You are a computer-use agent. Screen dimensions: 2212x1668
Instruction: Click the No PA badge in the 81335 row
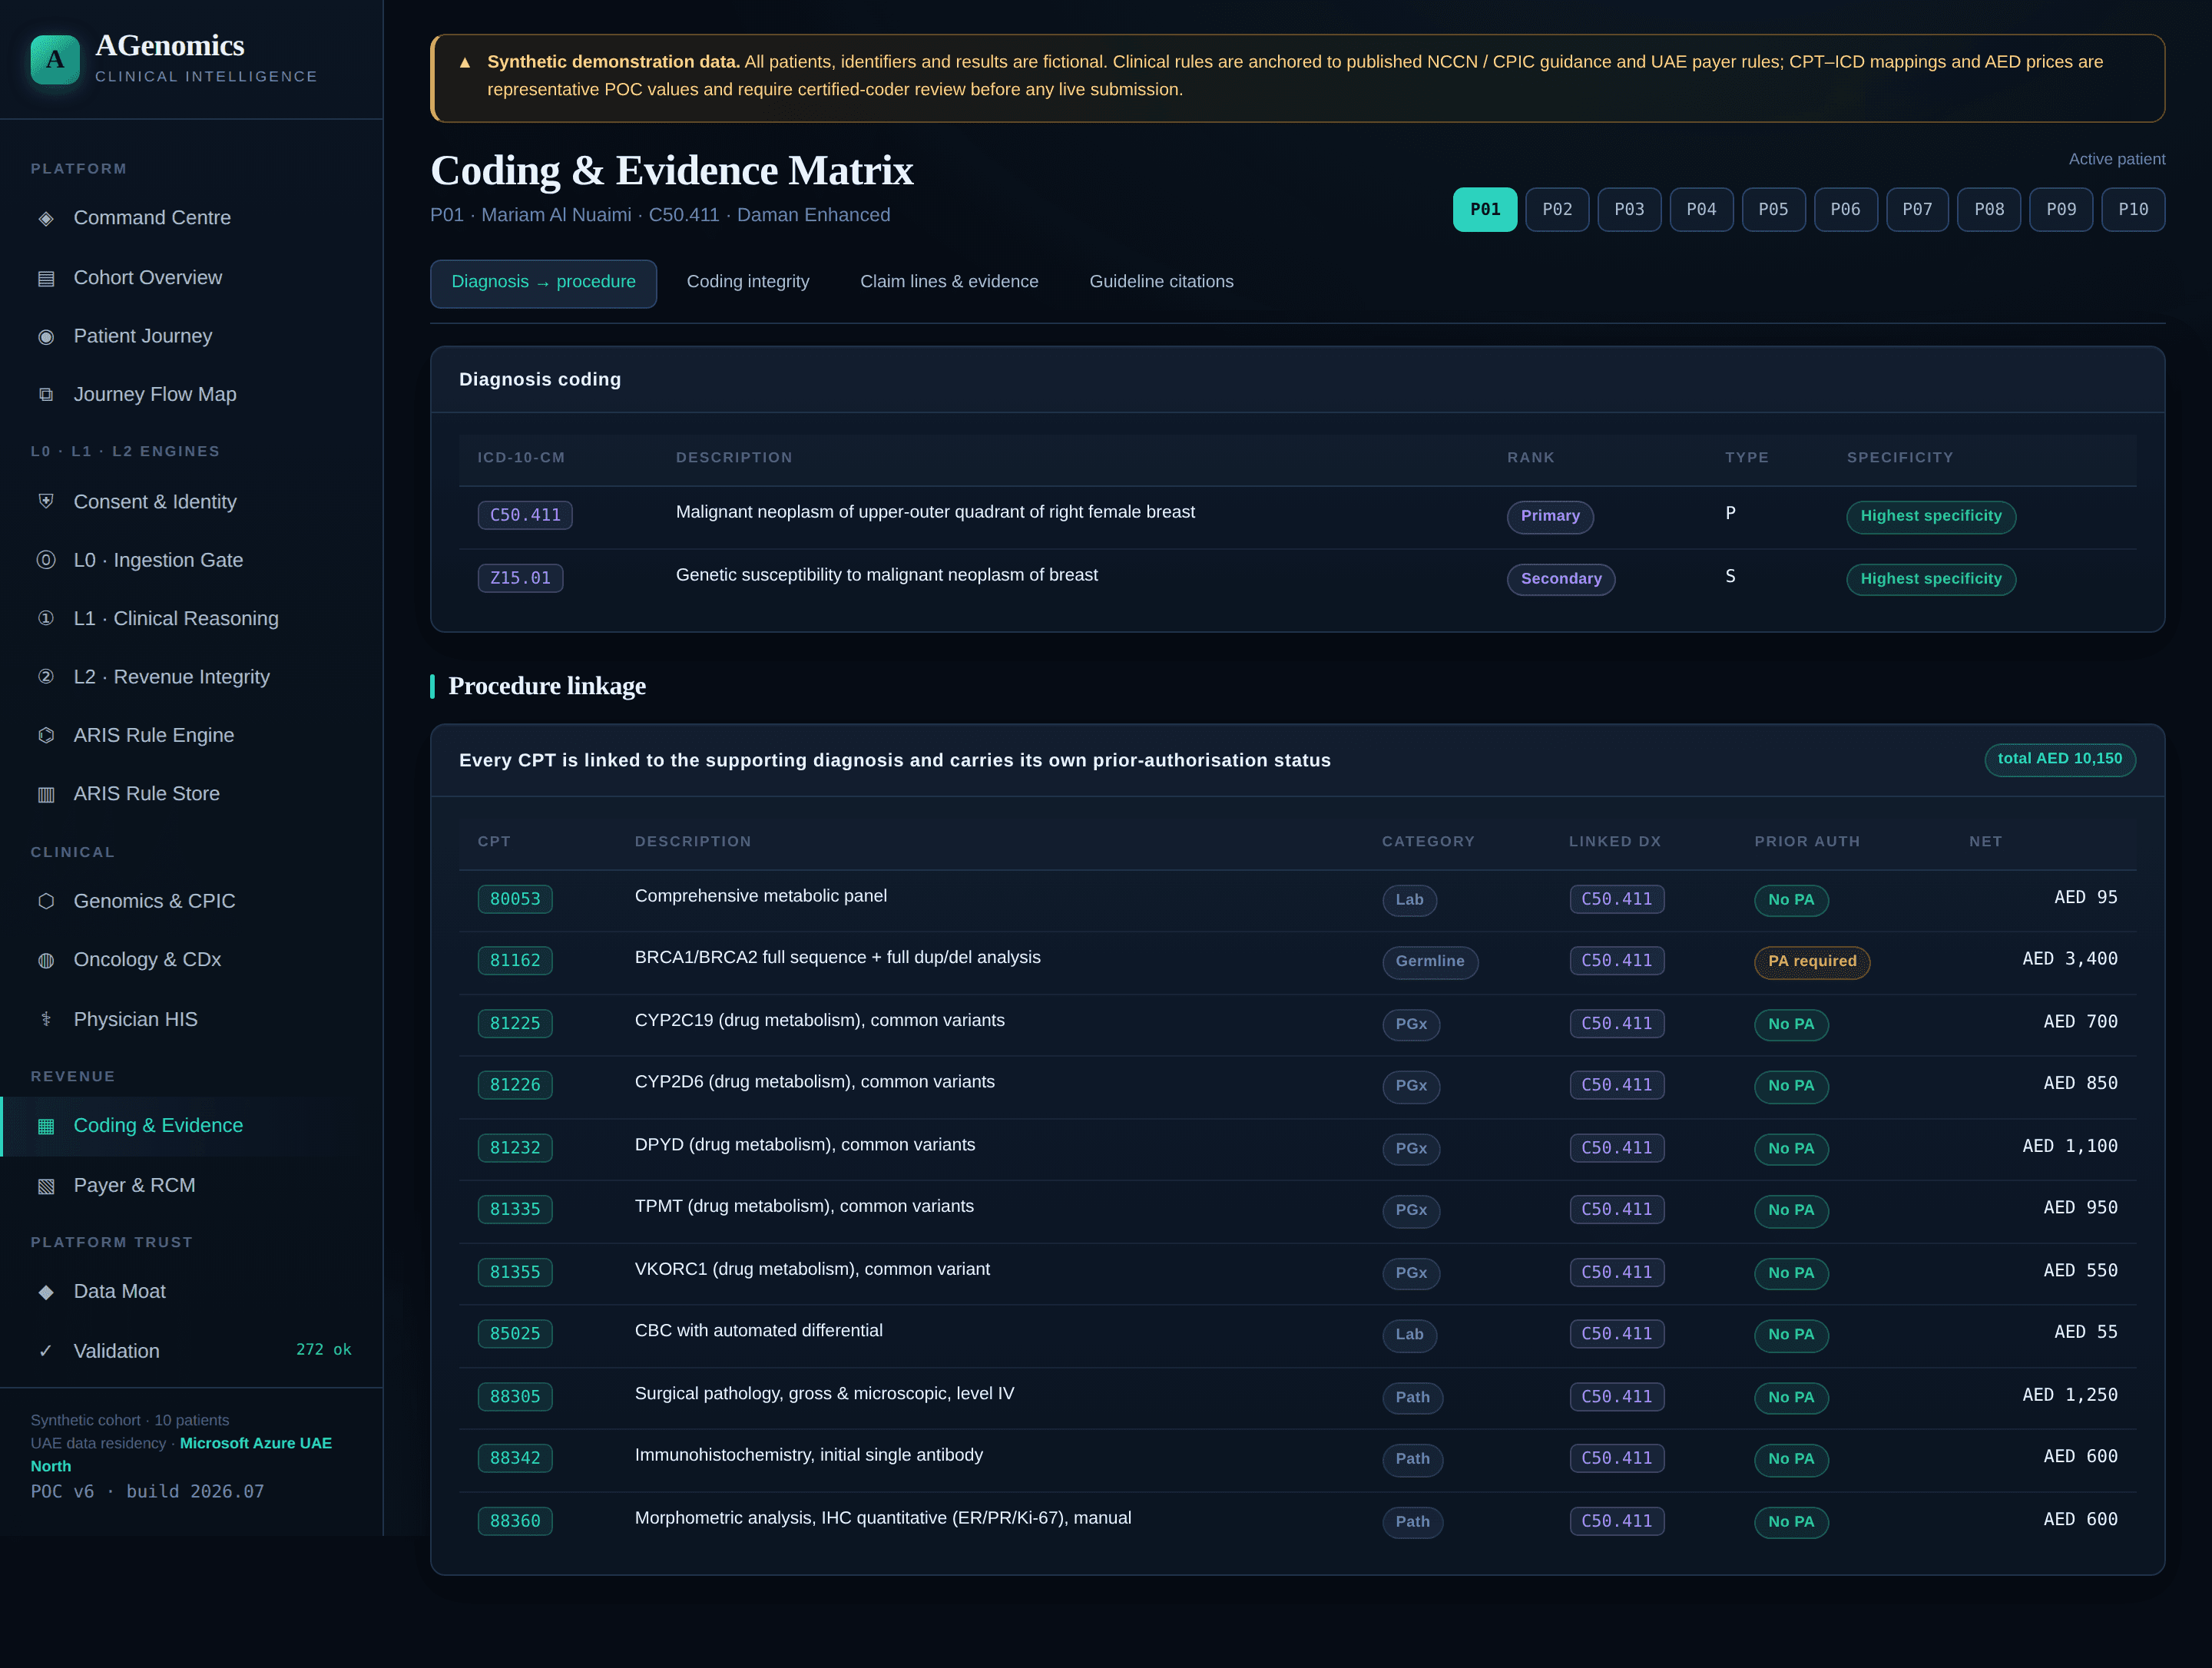pos(1791,1211)
